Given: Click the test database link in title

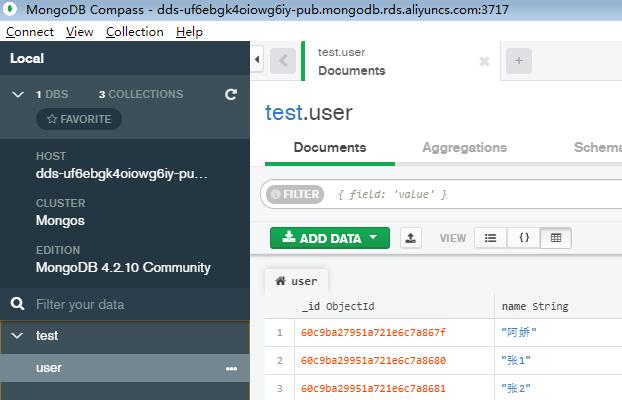Looking at the screenshot, I should point(284,112).
